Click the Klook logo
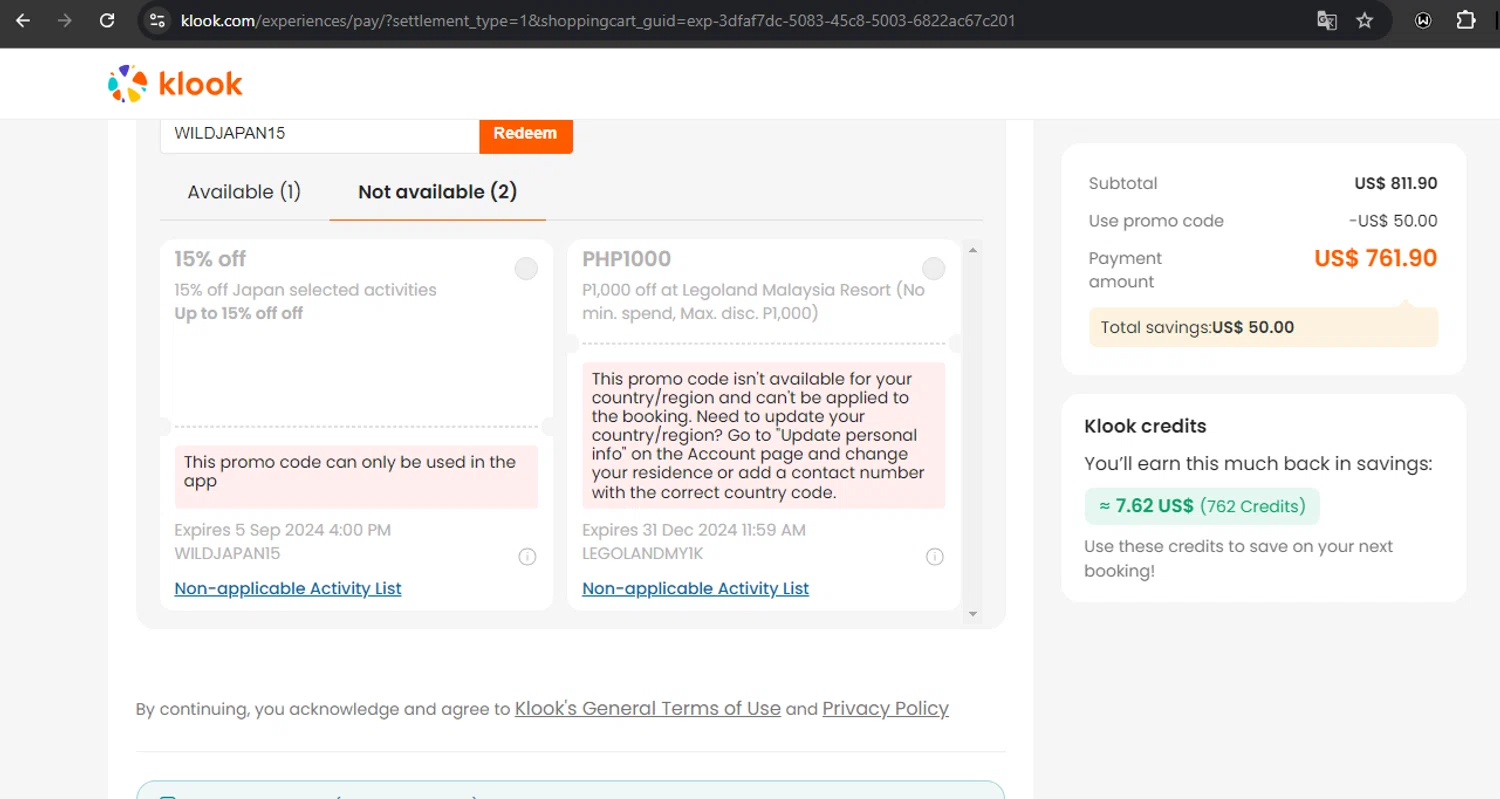Image resolution: width=1500 pixels, height=799 pixels. coord(175,84)
